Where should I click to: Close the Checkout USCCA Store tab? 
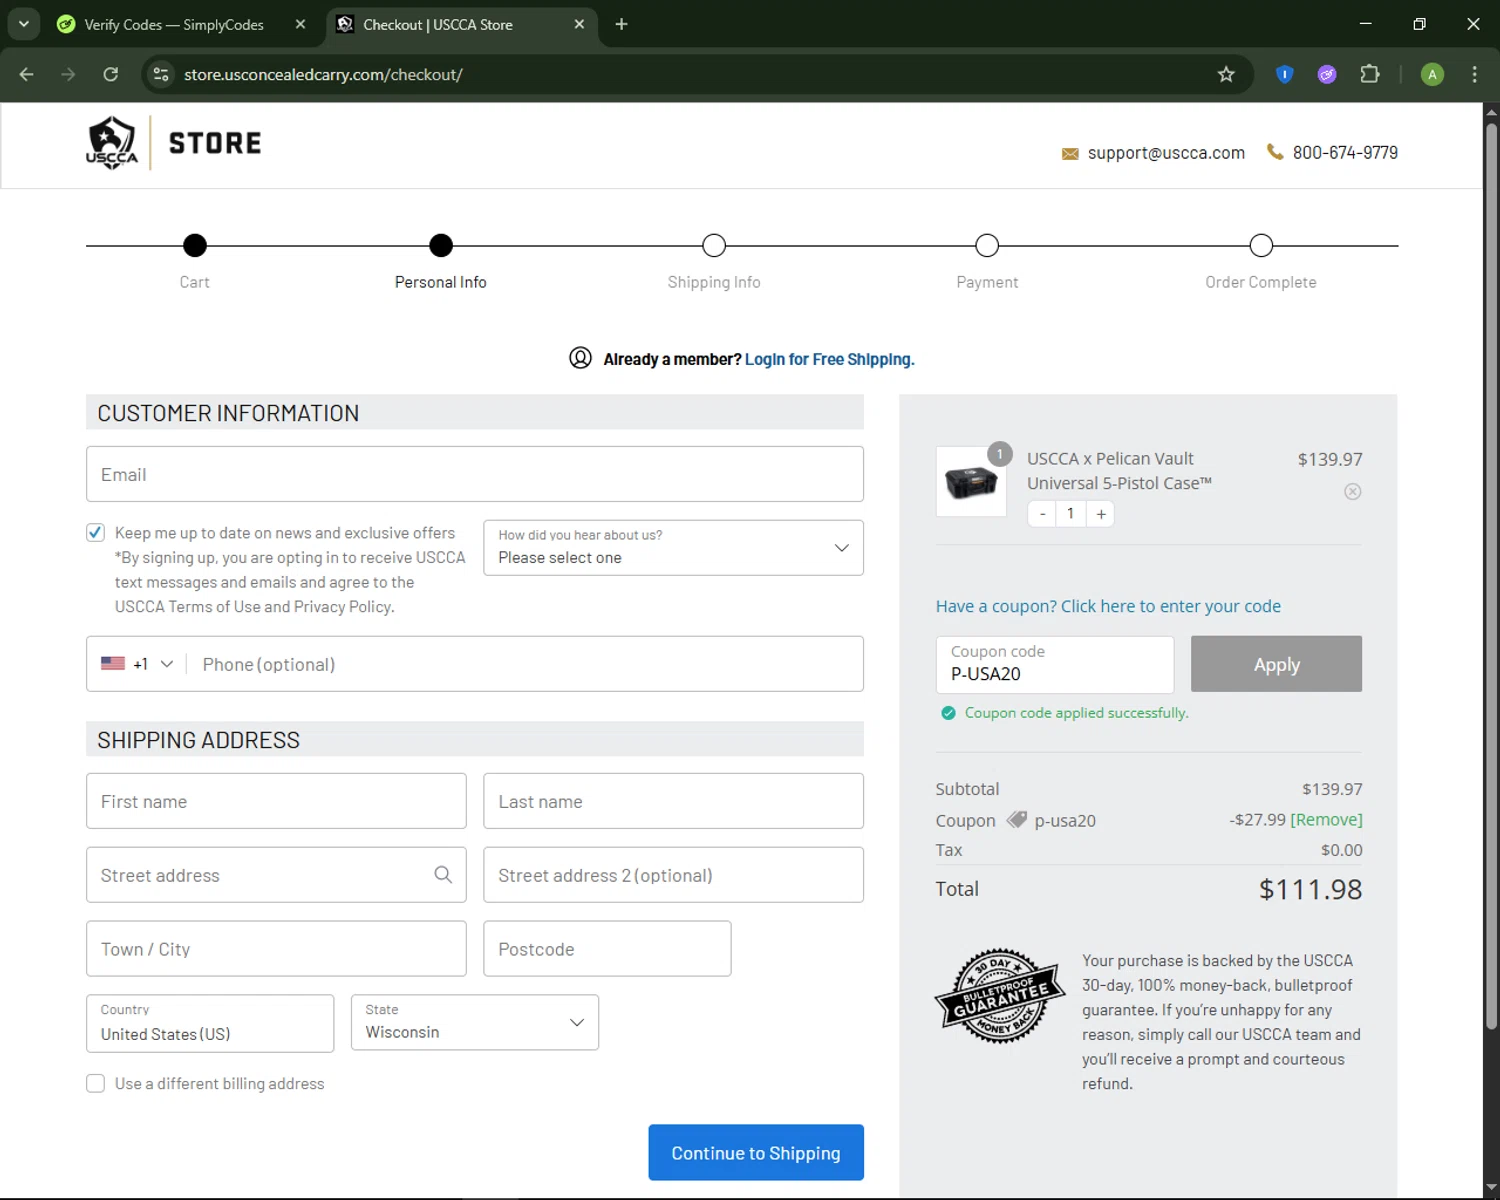pos(579,24)
